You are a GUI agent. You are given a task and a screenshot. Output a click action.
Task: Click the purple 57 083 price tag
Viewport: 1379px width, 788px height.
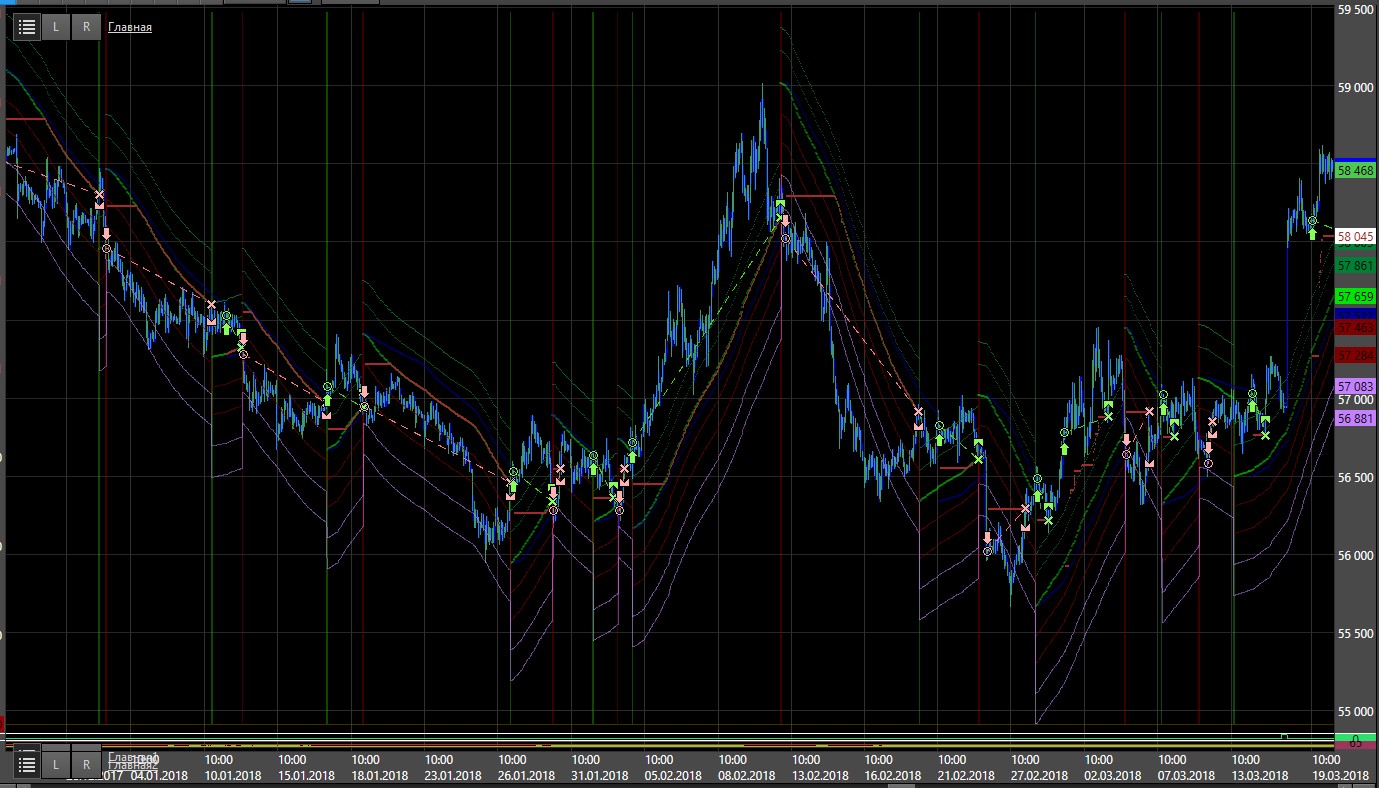1355,386
